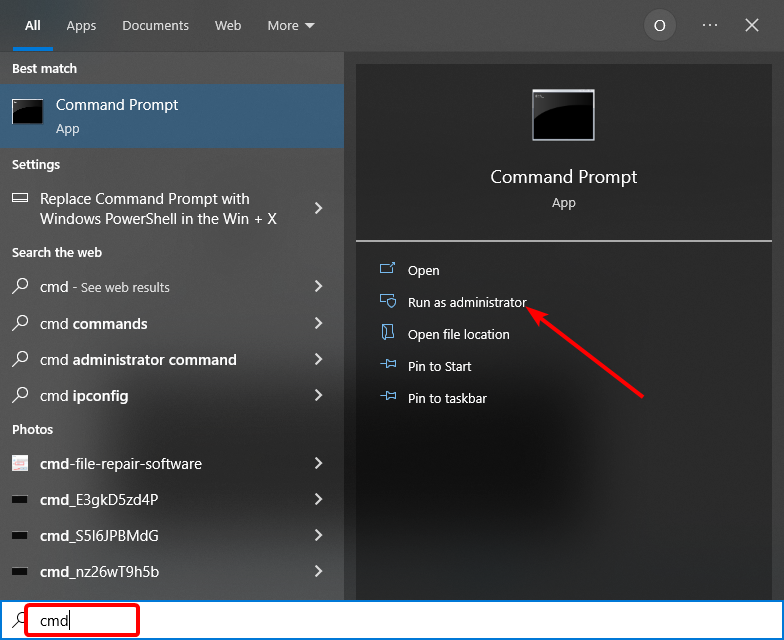
Task: Select the cmd - See web results suggestion
Action: click(104, 287)
